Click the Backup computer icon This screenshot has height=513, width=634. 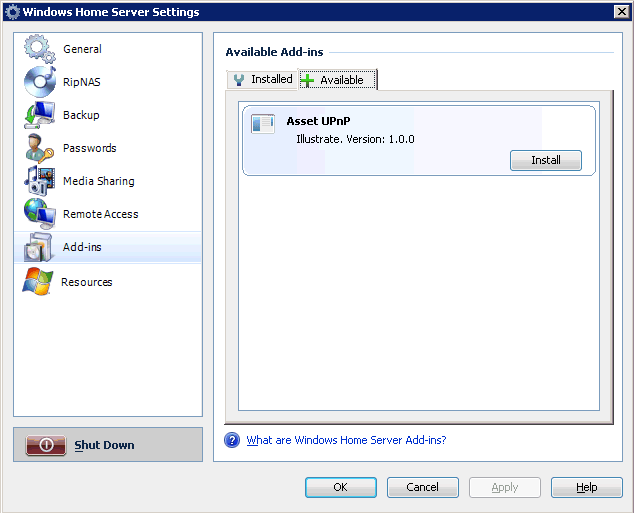[x=40, y=115]
